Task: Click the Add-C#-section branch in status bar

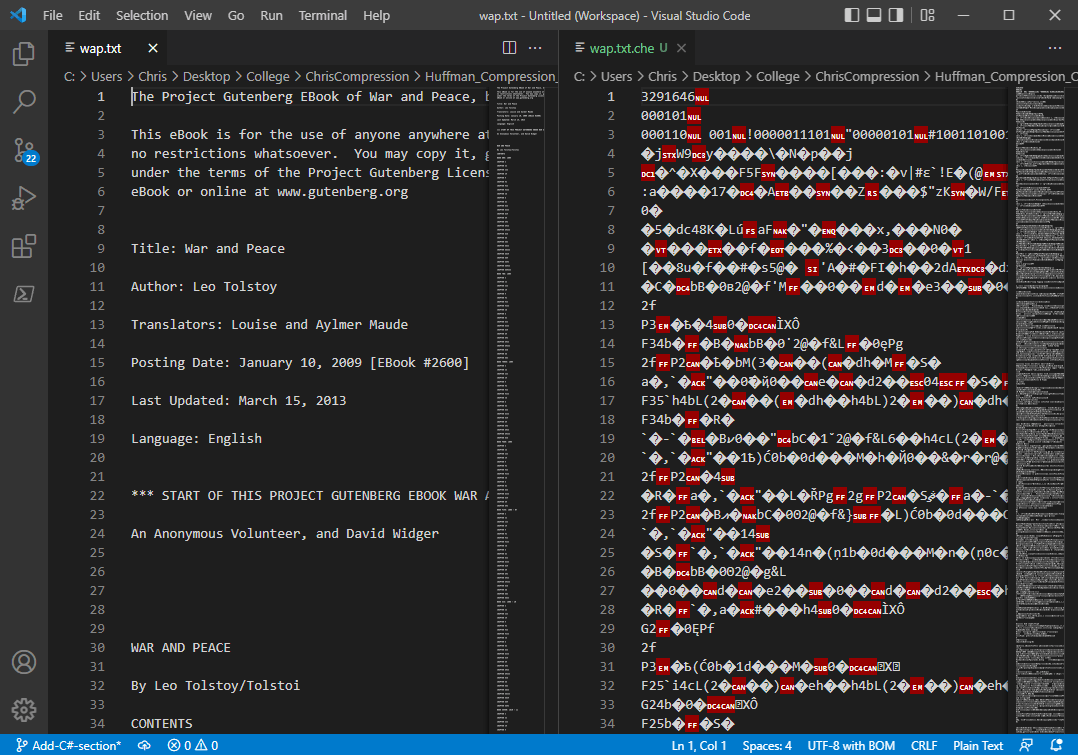Action: coord(68,745)
